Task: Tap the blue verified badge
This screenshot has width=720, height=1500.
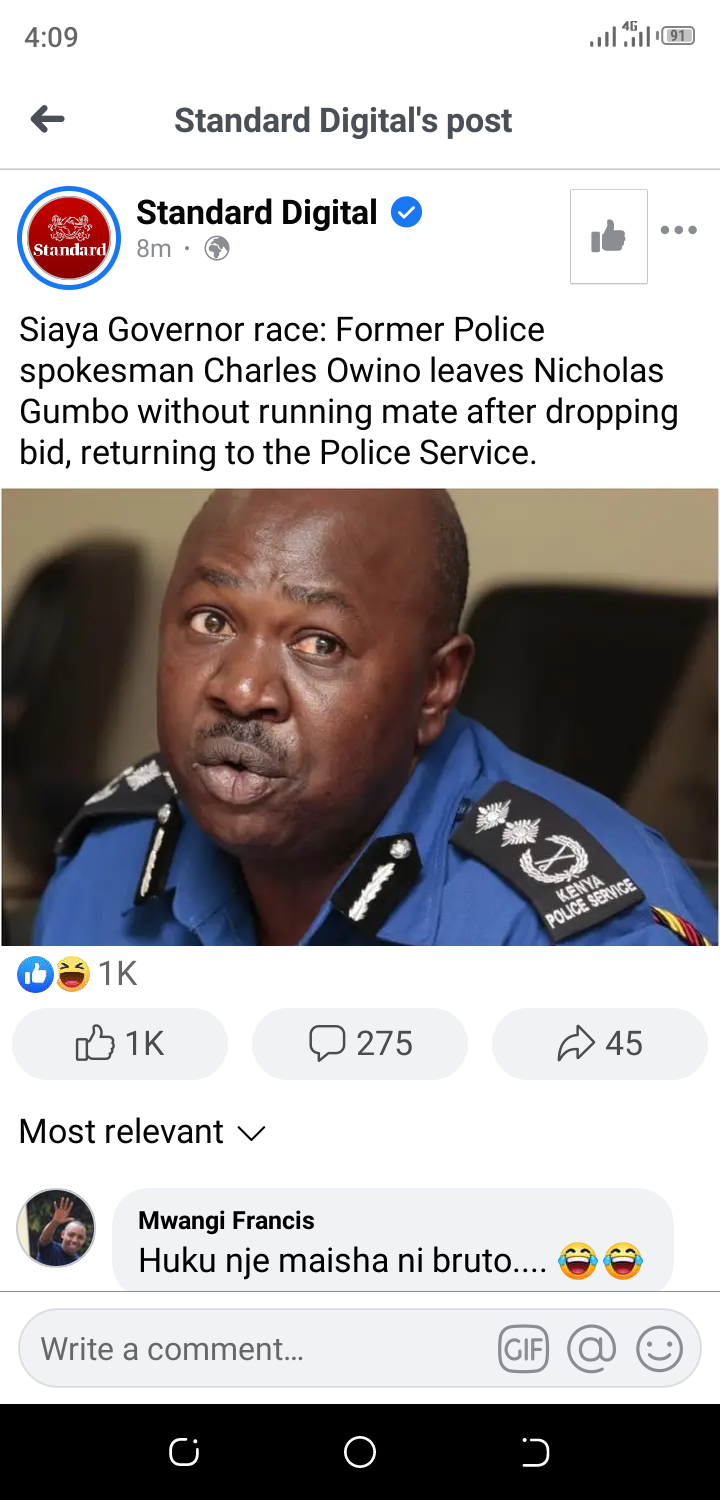Action: click(x=406, y=212)
